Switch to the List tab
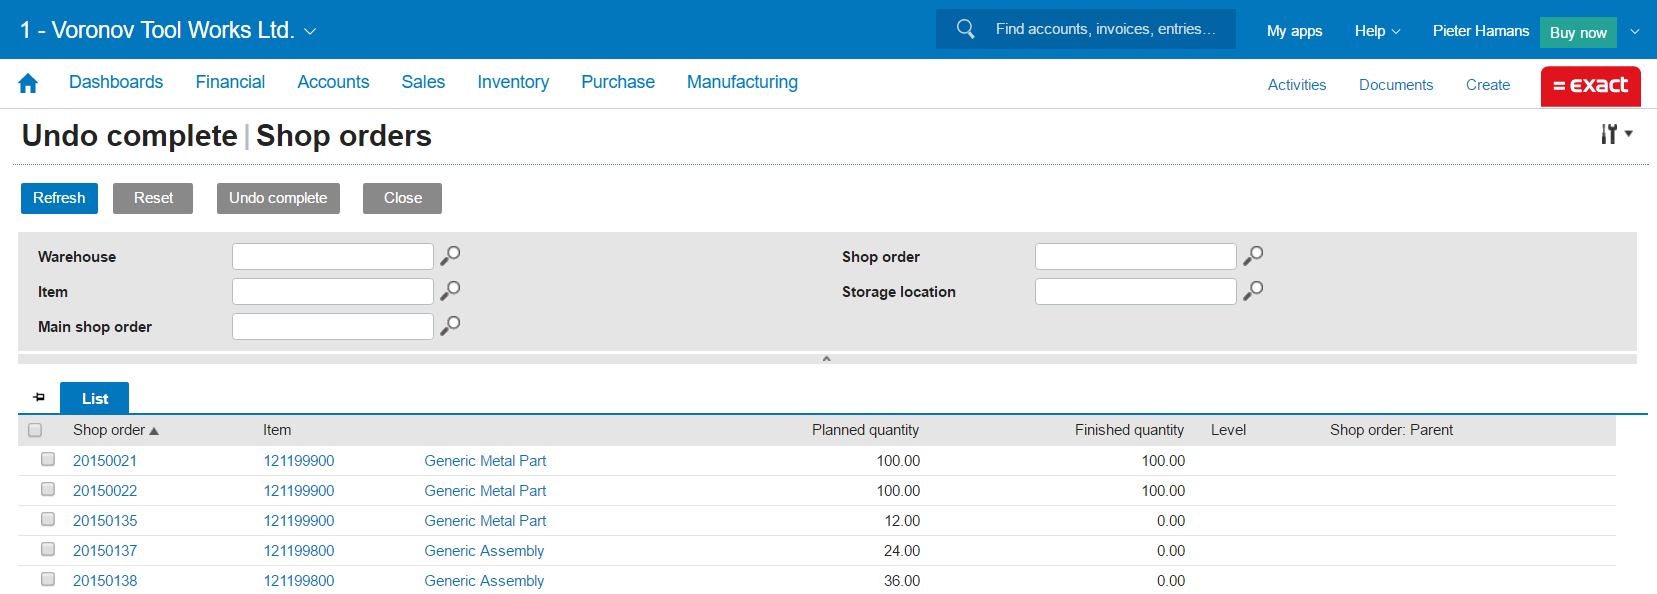The width and height of the screenshot is (1657, 594). (x=95, y=398)
